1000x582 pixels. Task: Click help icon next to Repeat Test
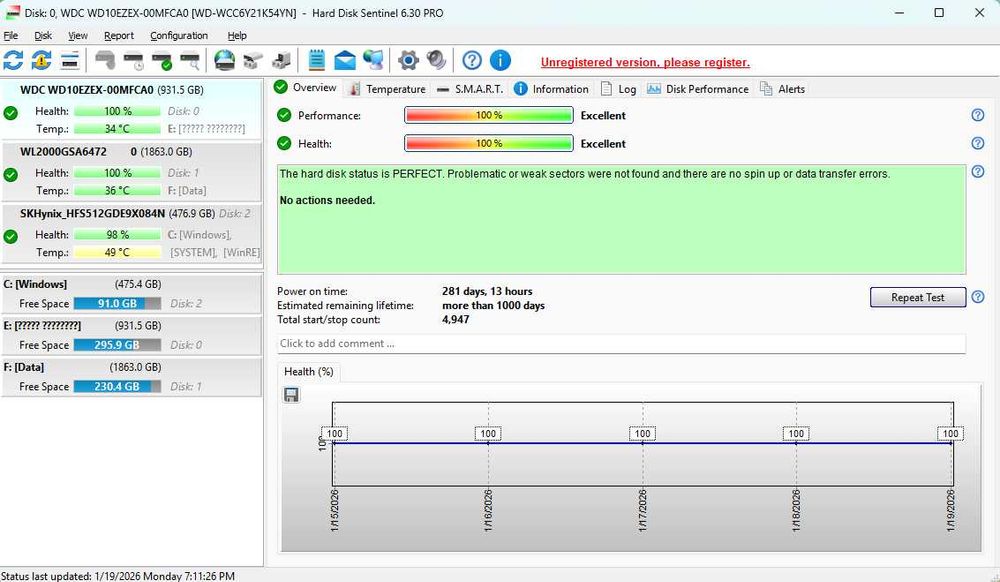978,297
